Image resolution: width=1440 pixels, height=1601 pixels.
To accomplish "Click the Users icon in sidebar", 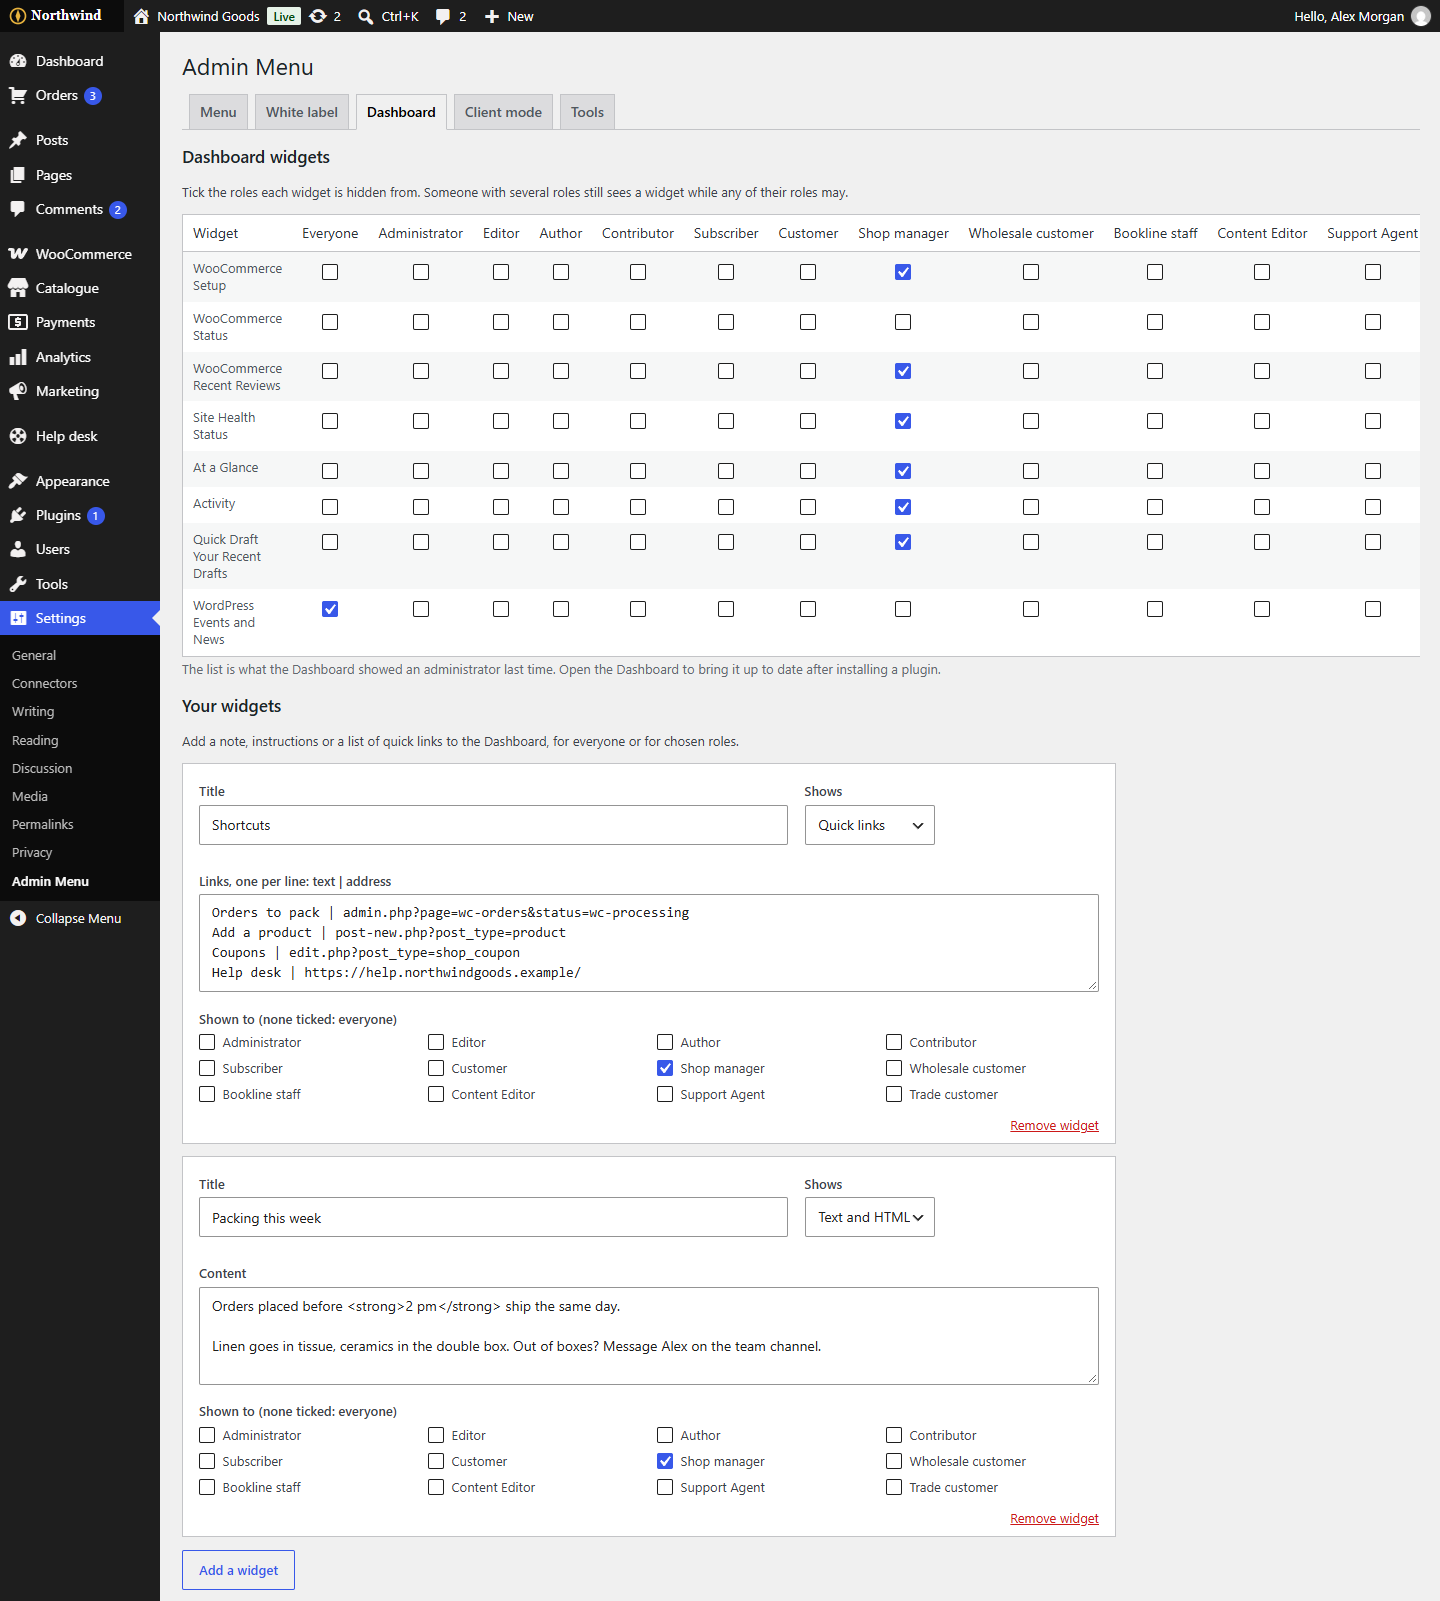I will point(18,549).
